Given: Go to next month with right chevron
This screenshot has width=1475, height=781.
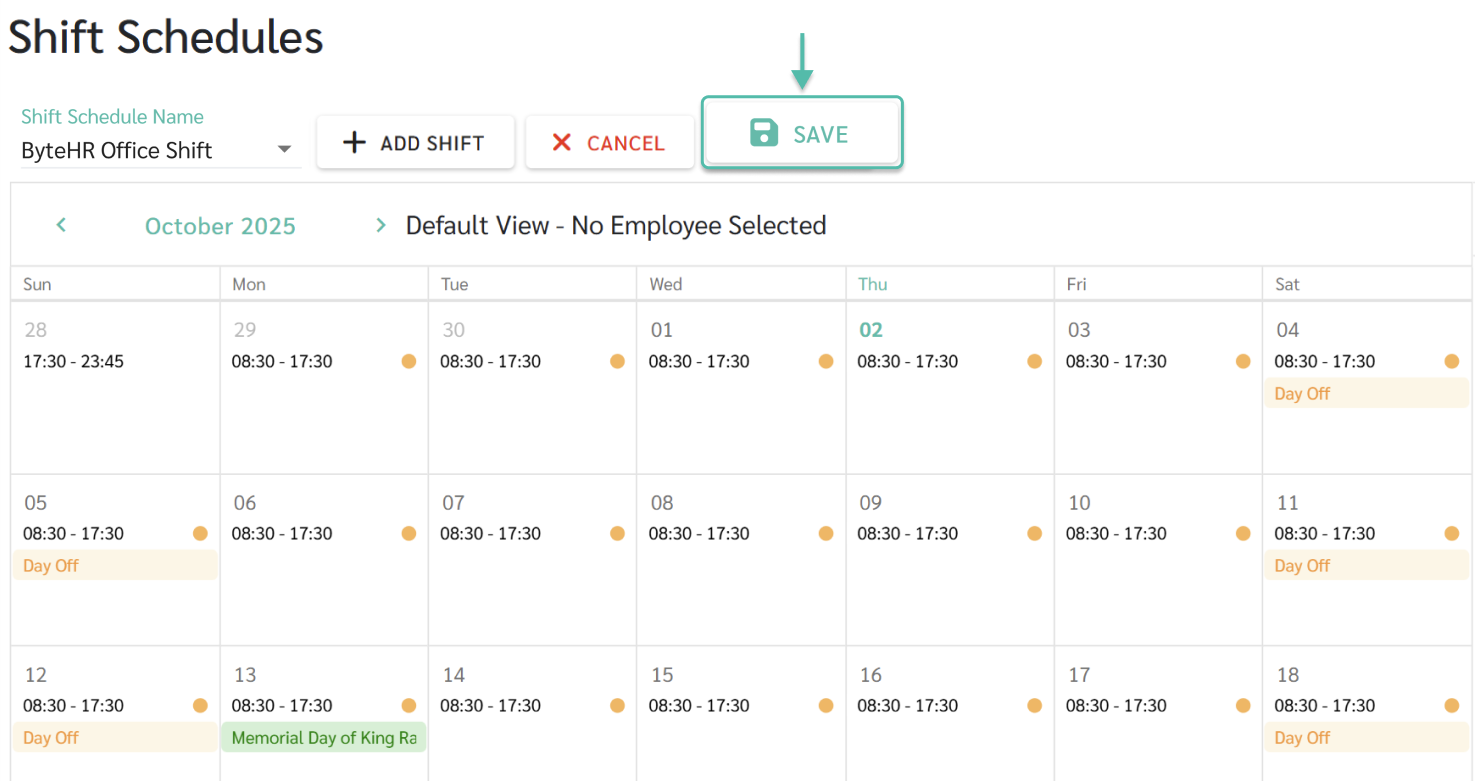Looking at the screenshot, I should [380, 225].
